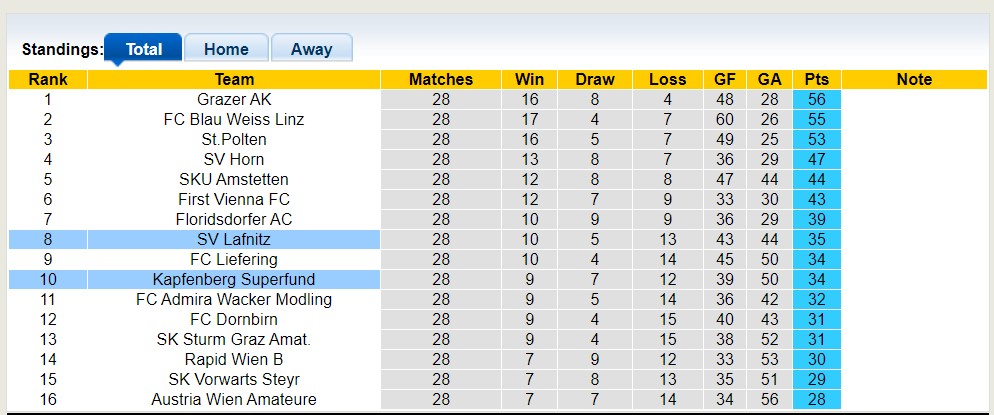Click the Matches column header
Image resolution: width=994 pixels, height=415 pixels.
click(x=441, y=79)
